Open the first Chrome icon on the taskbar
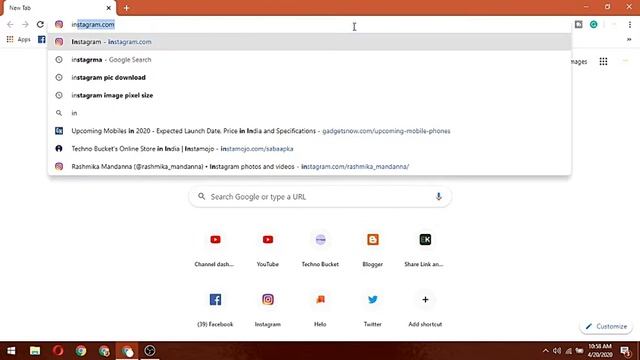 click(81, 351)
